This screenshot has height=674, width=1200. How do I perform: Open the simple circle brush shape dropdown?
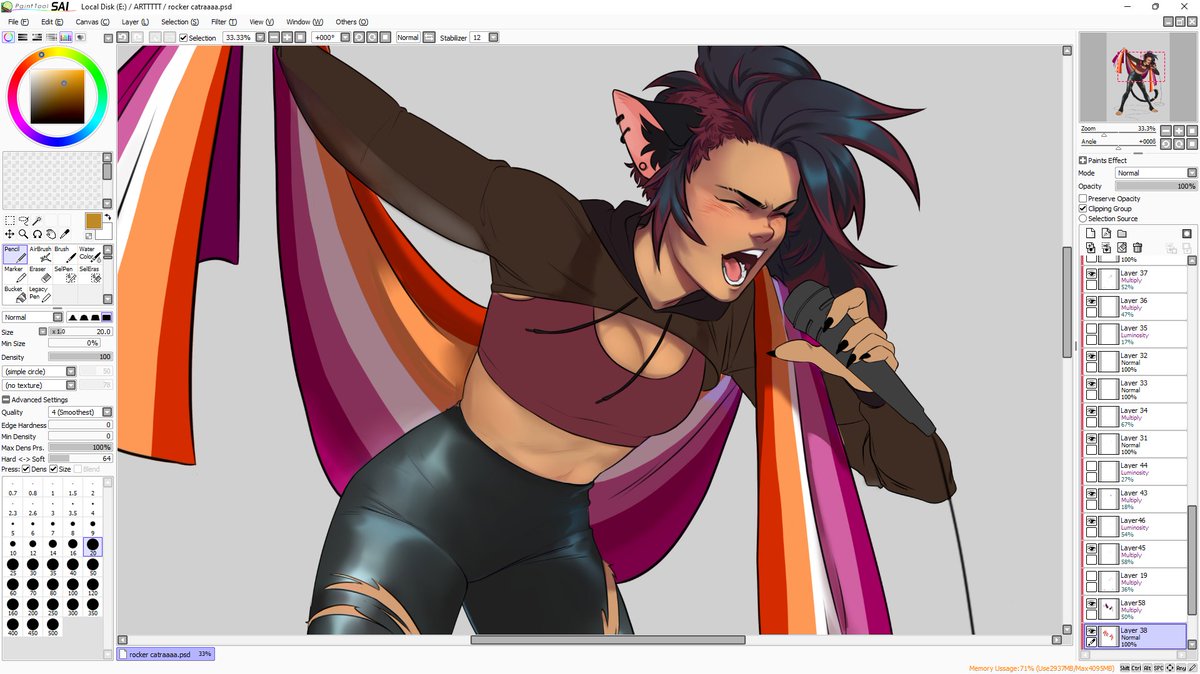71,371
